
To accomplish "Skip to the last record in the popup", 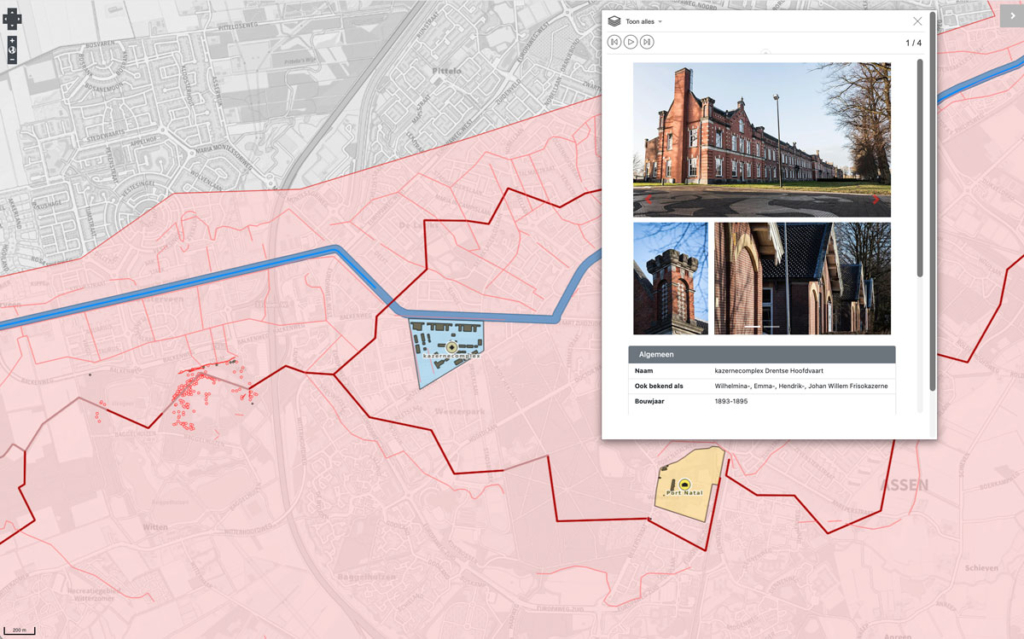I will click(647, 42).
